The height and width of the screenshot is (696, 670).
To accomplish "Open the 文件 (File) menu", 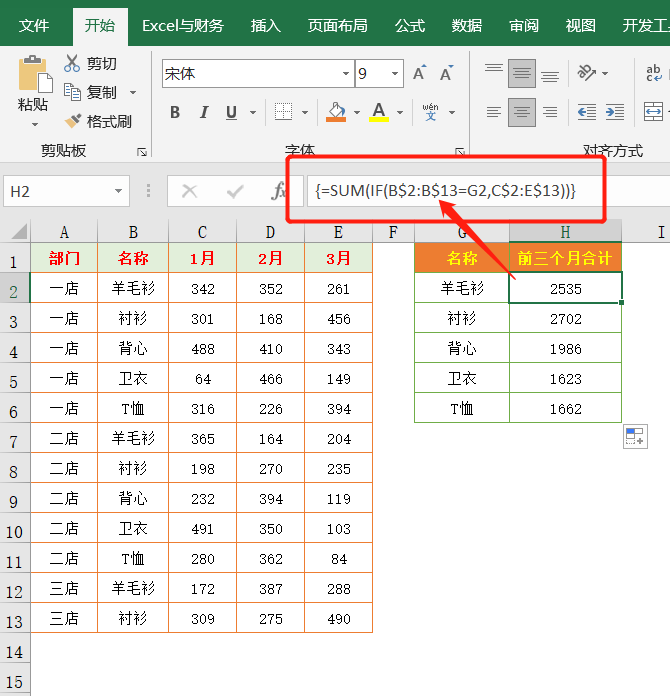I will pyautogui.click(x=34, y=25).
